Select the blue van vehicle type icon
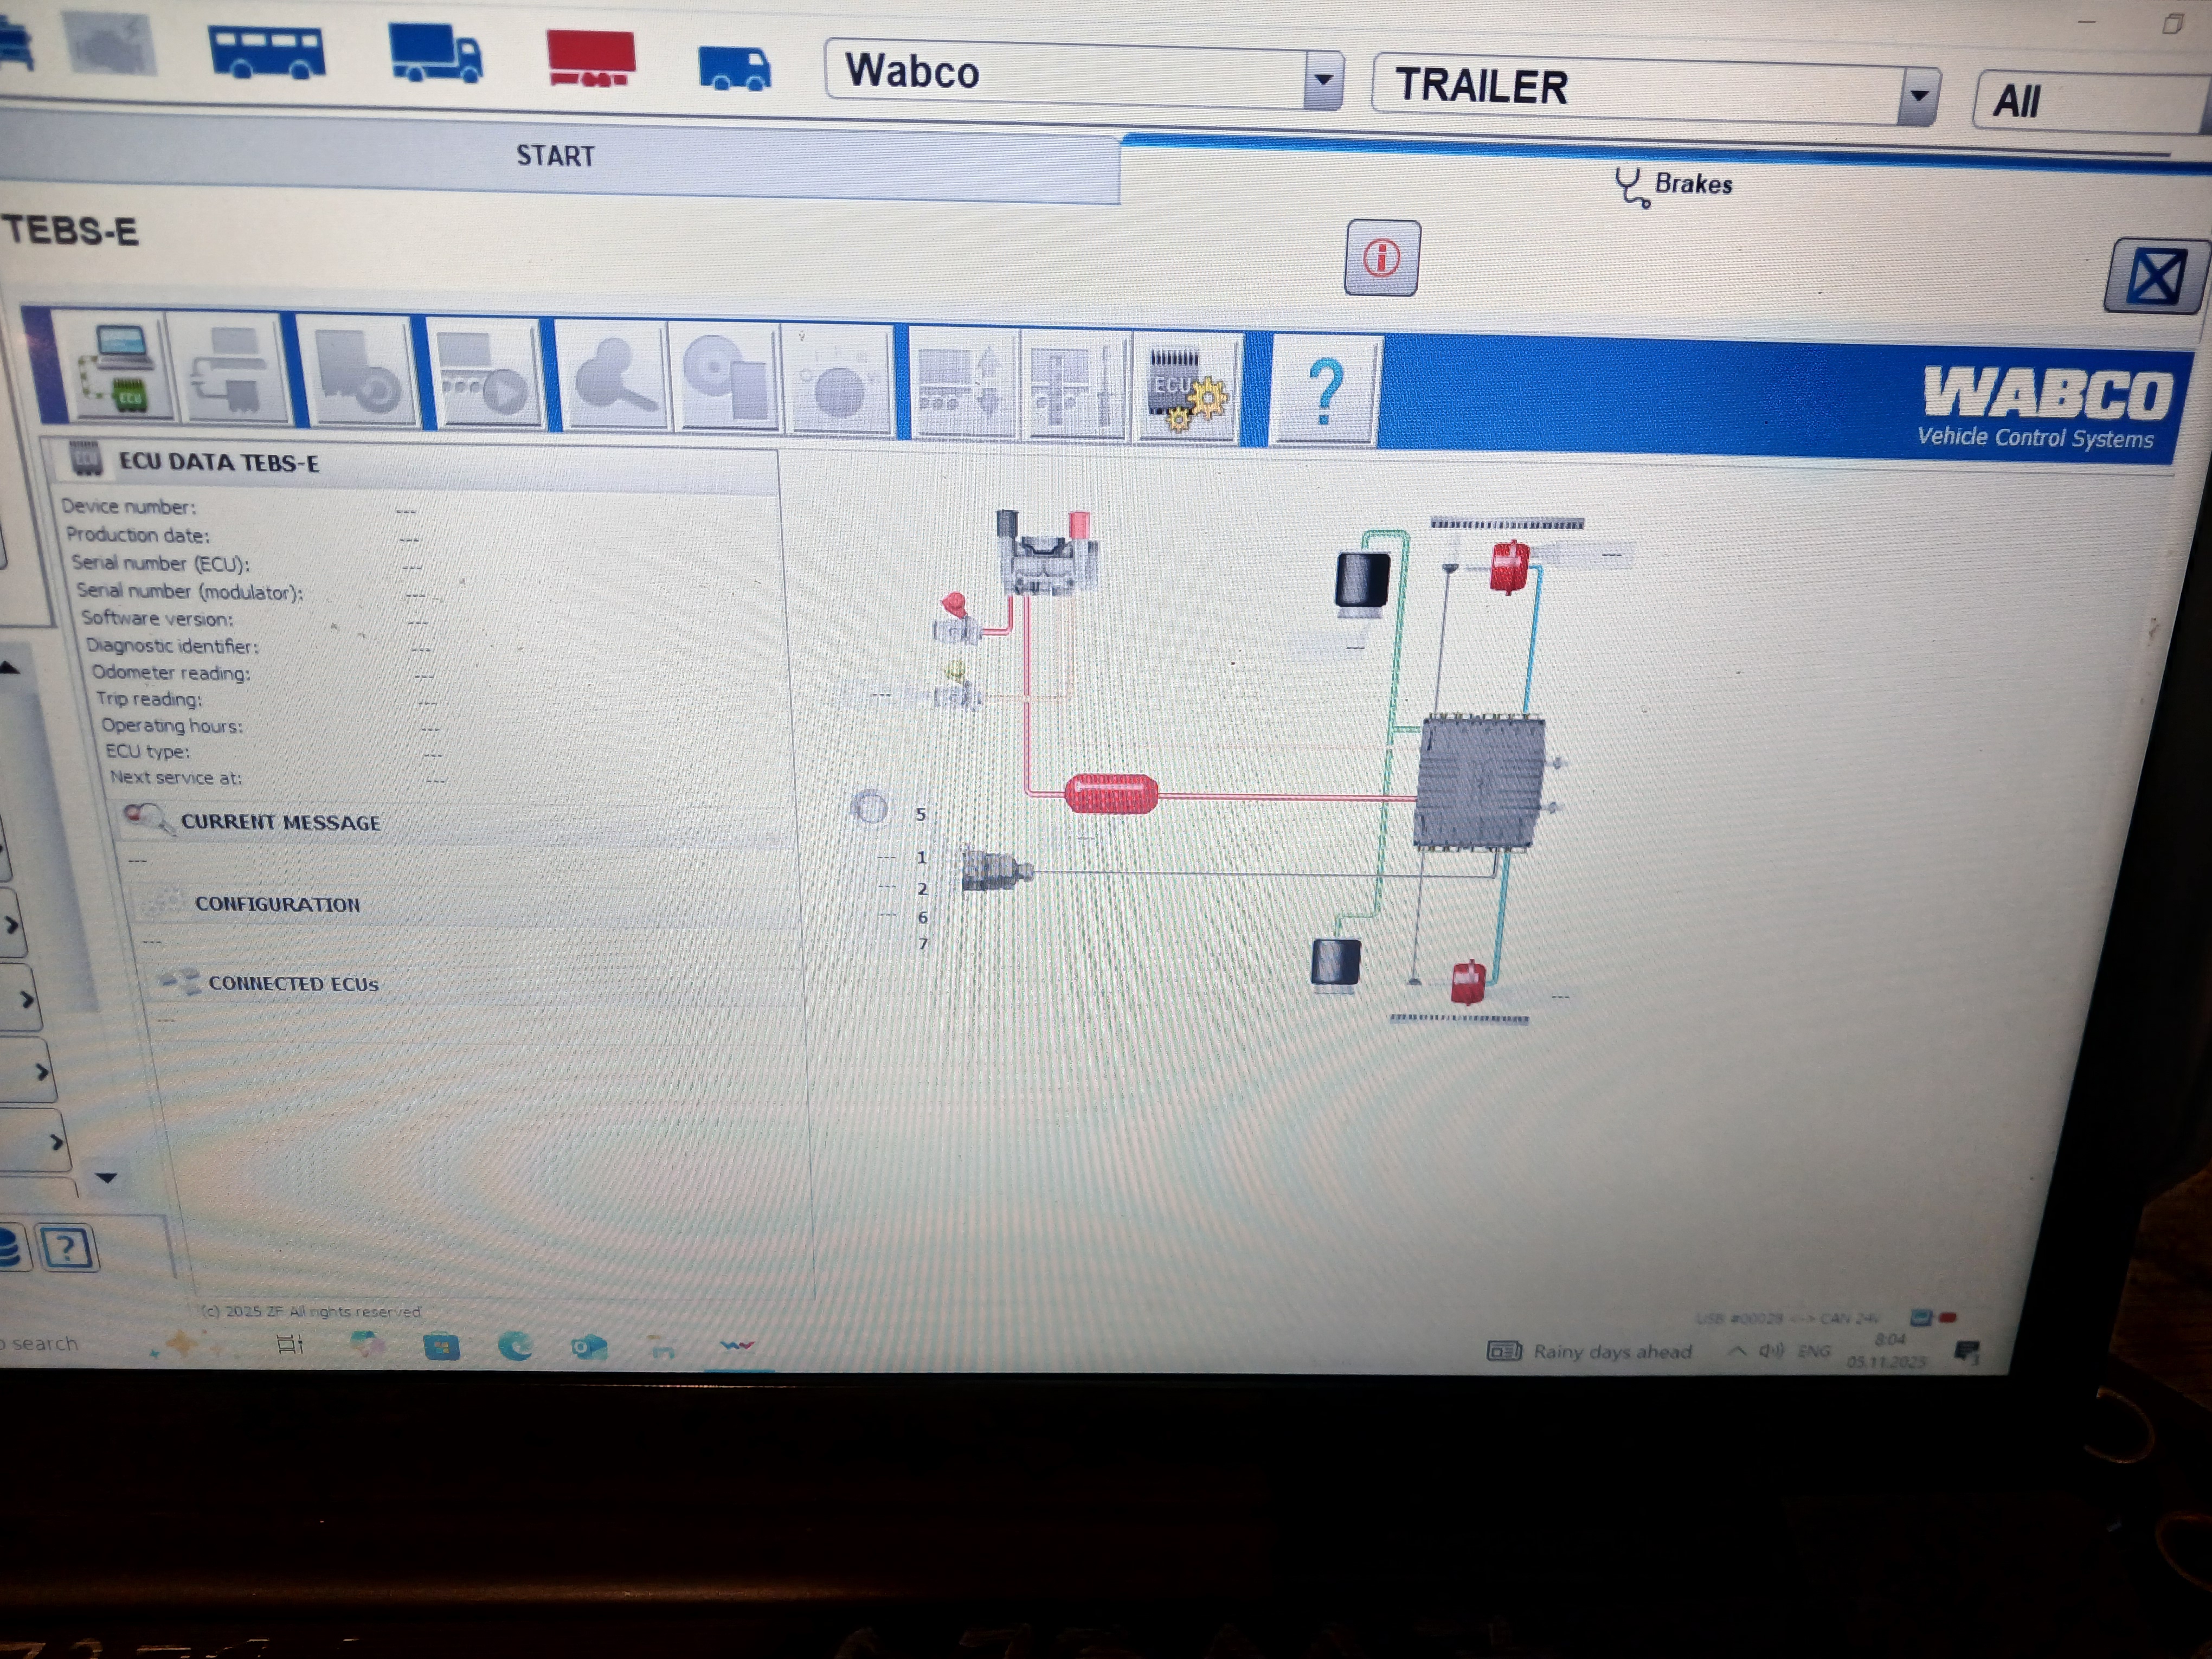This screenshot has height=1659, width=2212. point(734,69)
